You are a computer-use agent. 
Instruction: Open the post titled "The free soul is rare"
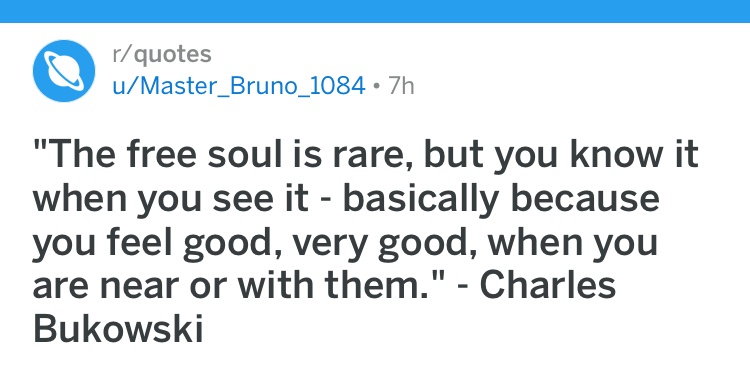pos(366,242)
